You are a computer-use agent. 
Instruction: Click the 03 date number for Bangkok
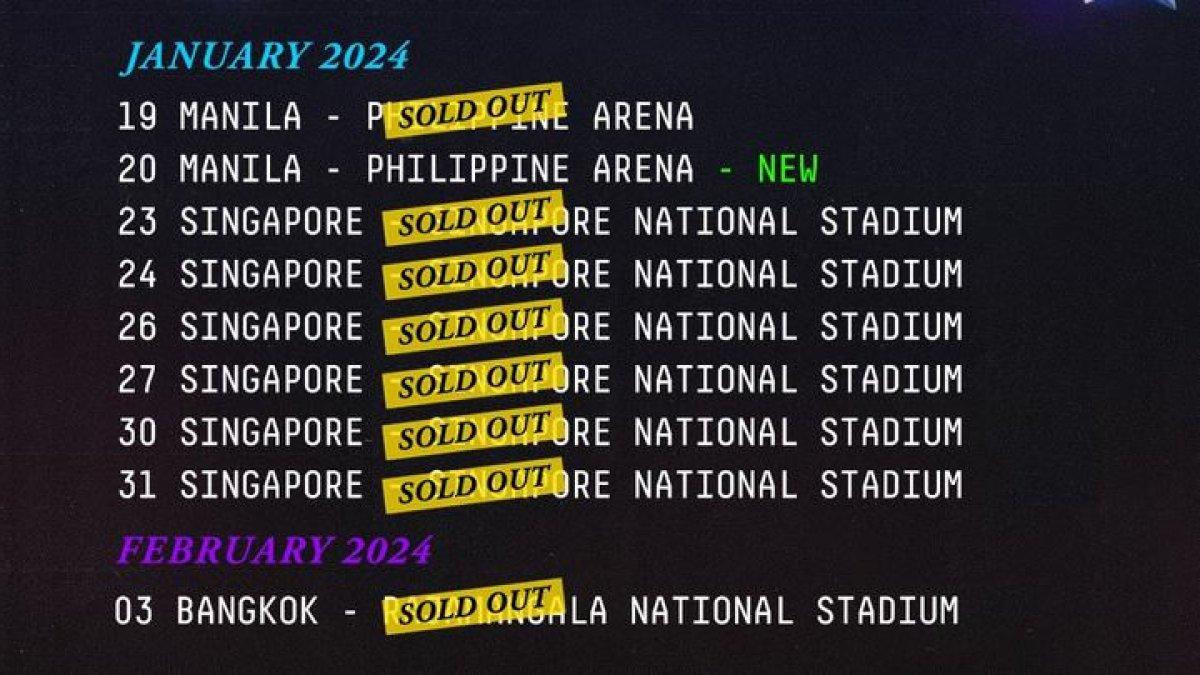134,609
